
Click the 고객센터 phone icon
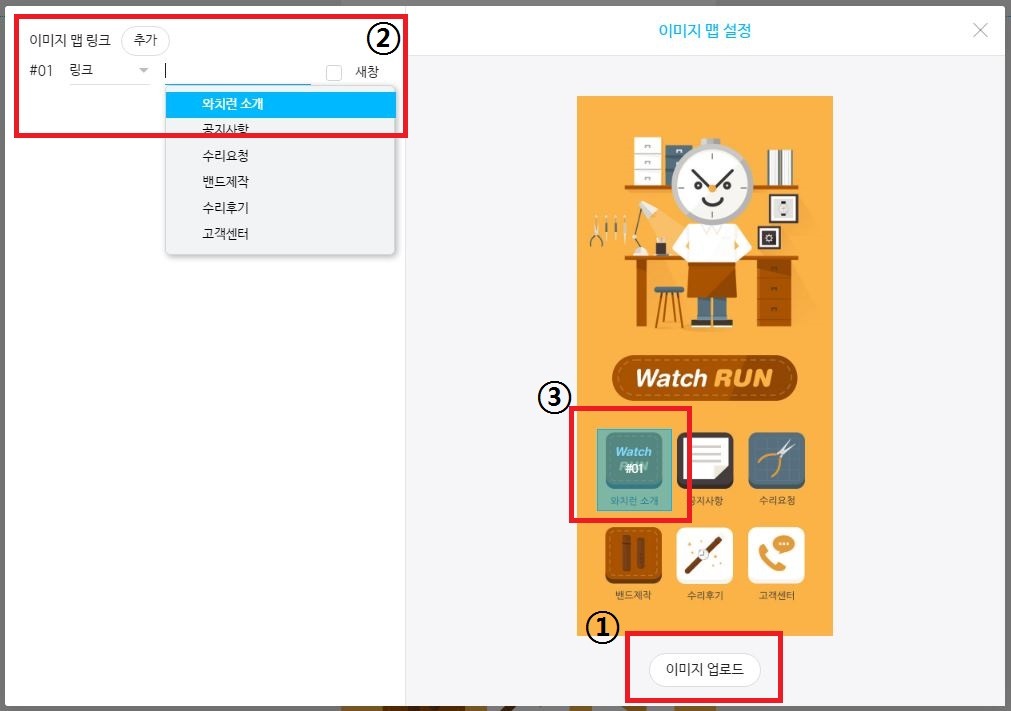pos(776,555)
